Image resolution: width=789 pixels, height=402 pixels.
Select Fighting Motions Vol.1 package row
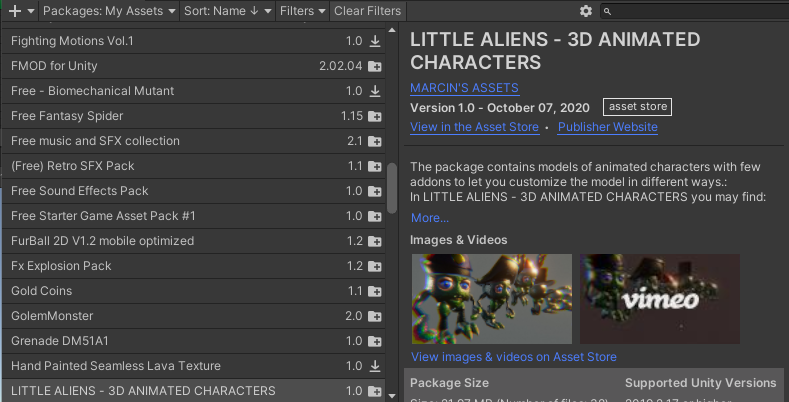point(194,41)
